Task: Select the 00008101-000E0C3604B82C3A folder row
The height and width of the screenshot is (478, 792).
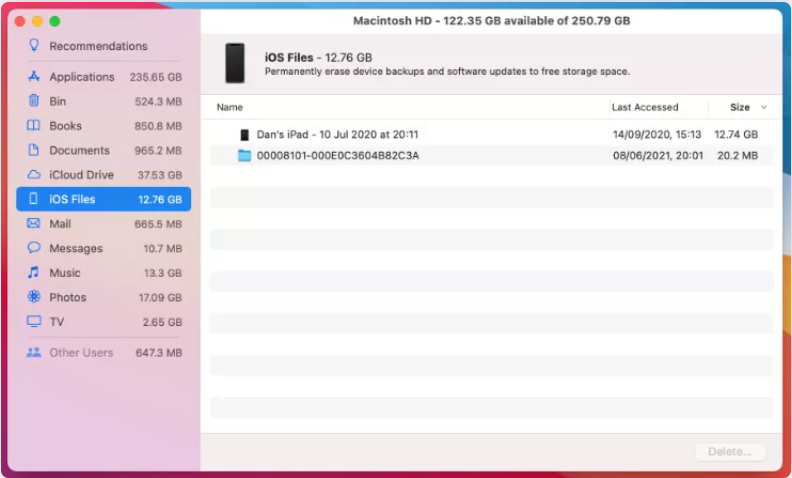Action: [491, 155]
